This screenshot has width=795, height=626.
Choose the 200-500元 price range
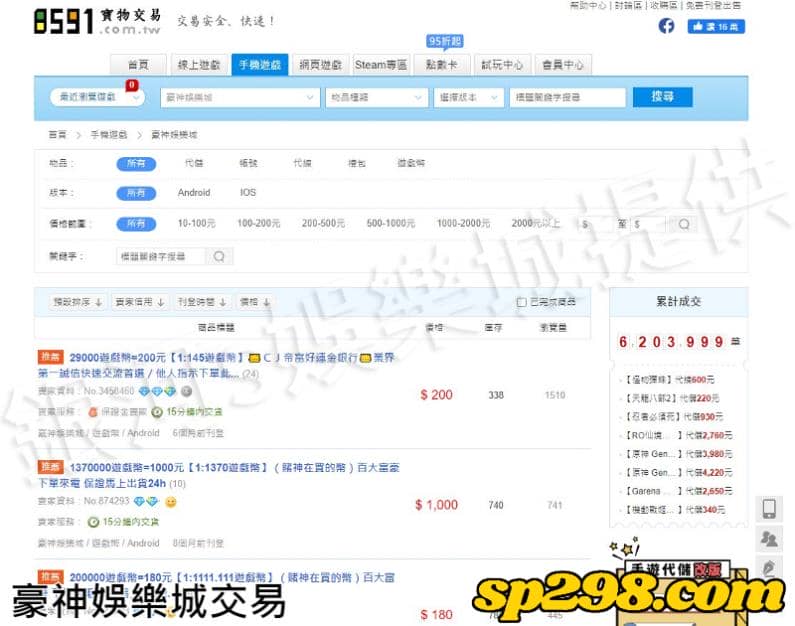pyautogui.click(x=323, y=224)
